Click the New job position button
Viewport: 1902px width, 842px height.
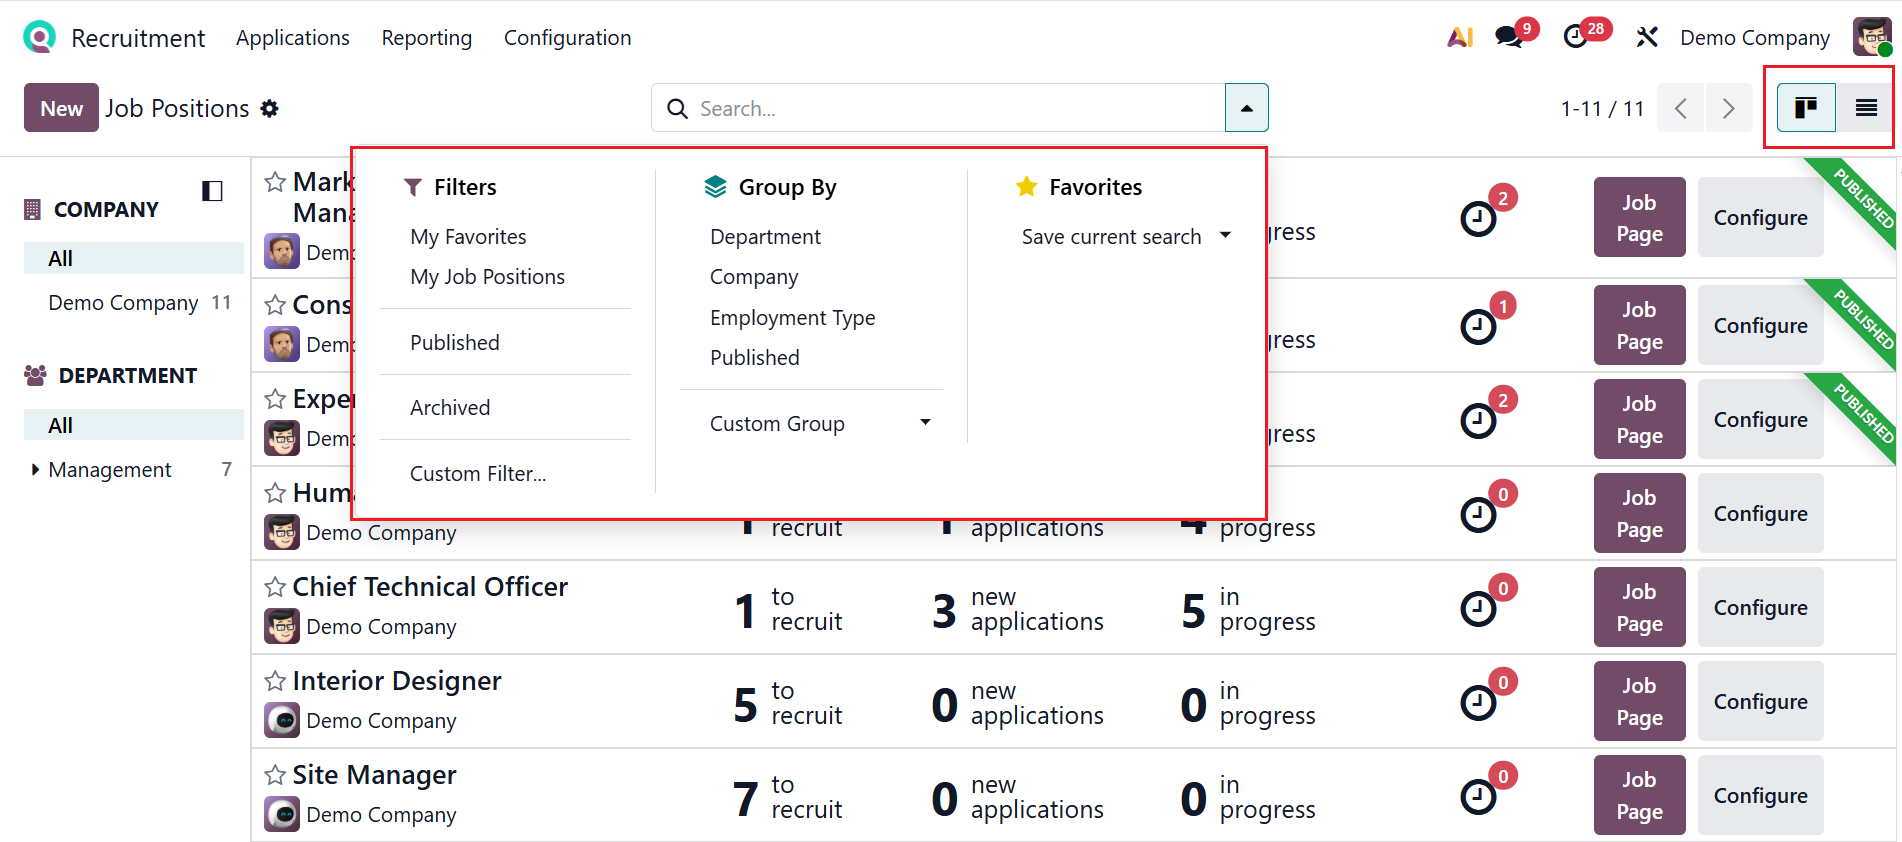point(61,108)
